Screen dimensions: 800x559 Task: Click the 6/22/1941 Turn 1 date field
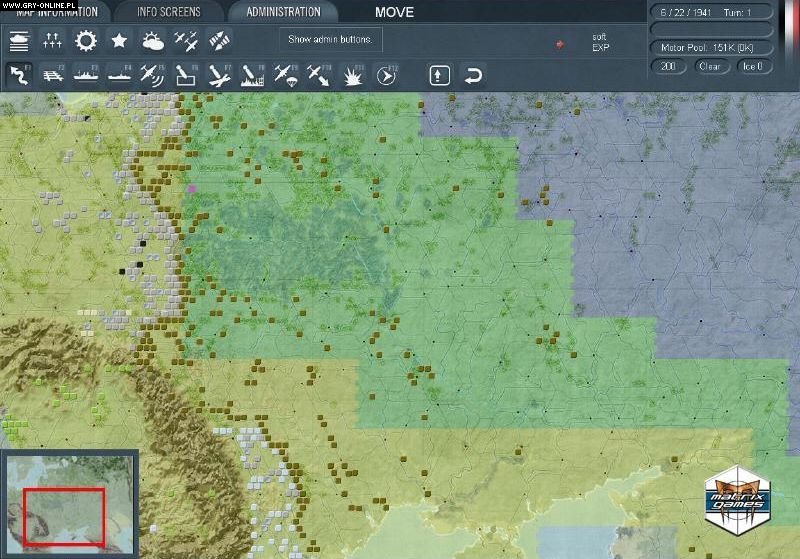click(x=712, y=12)
